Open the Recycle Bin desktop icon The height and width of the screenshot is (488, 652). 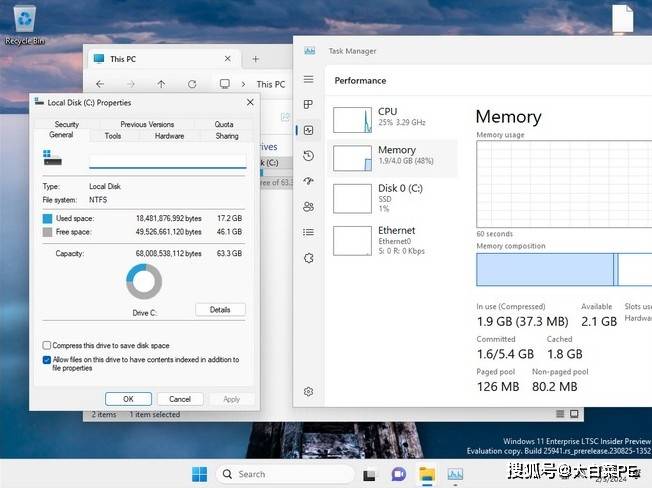tap(25, 25)
